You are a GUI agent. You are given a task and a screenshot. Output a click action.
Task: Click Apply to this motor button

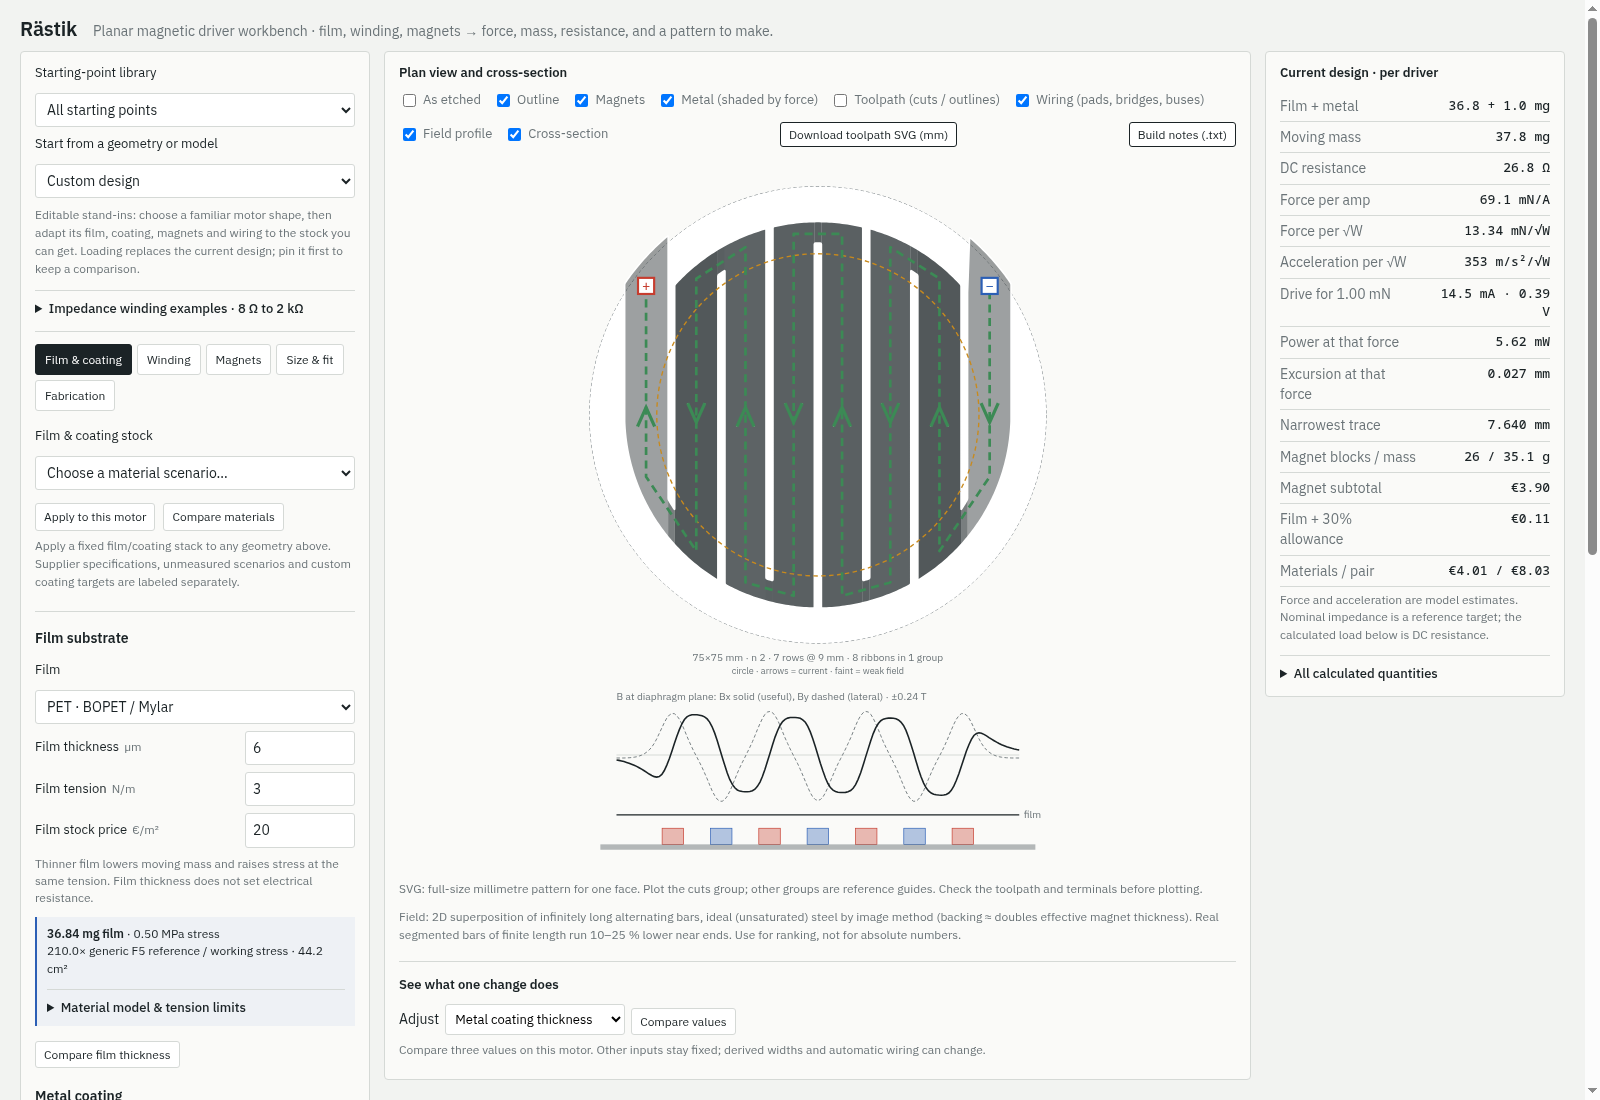[95, 517]
